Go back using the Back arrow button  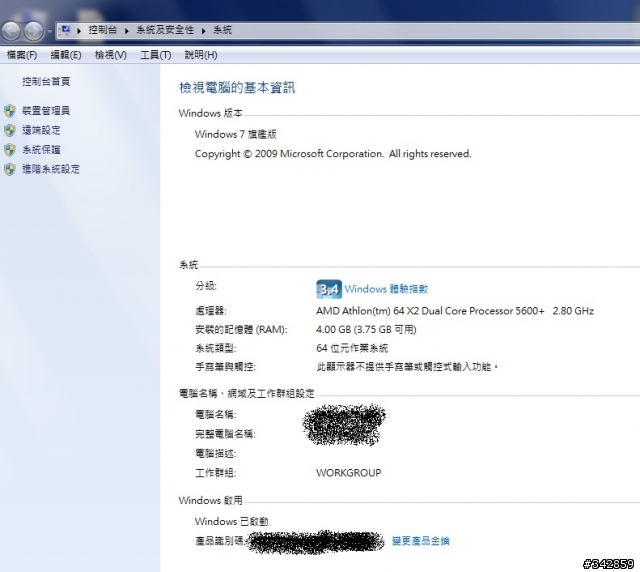pyautogui.click(x=11, y=31)
